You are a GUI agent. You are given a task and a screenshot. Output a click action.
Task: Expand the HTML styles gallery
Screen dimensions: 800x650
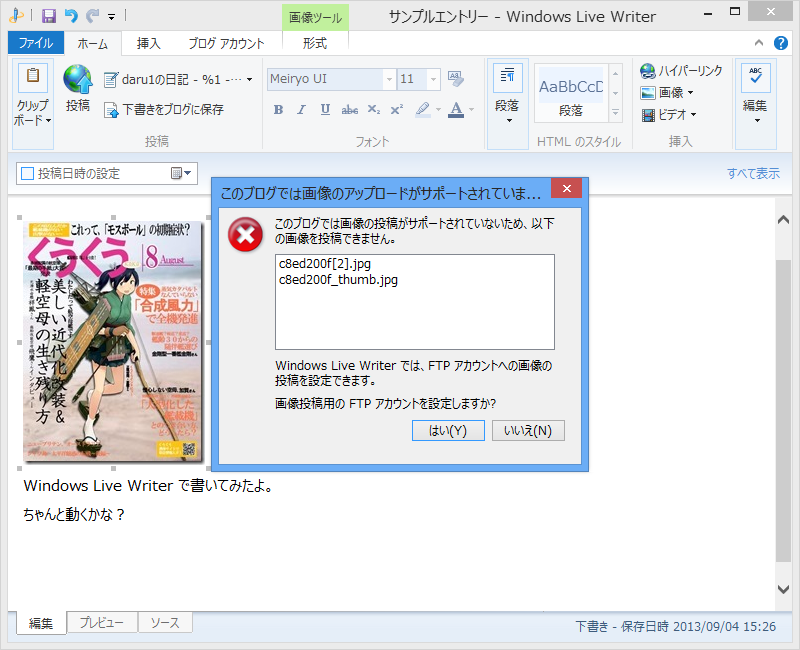[x=616, y=112]
